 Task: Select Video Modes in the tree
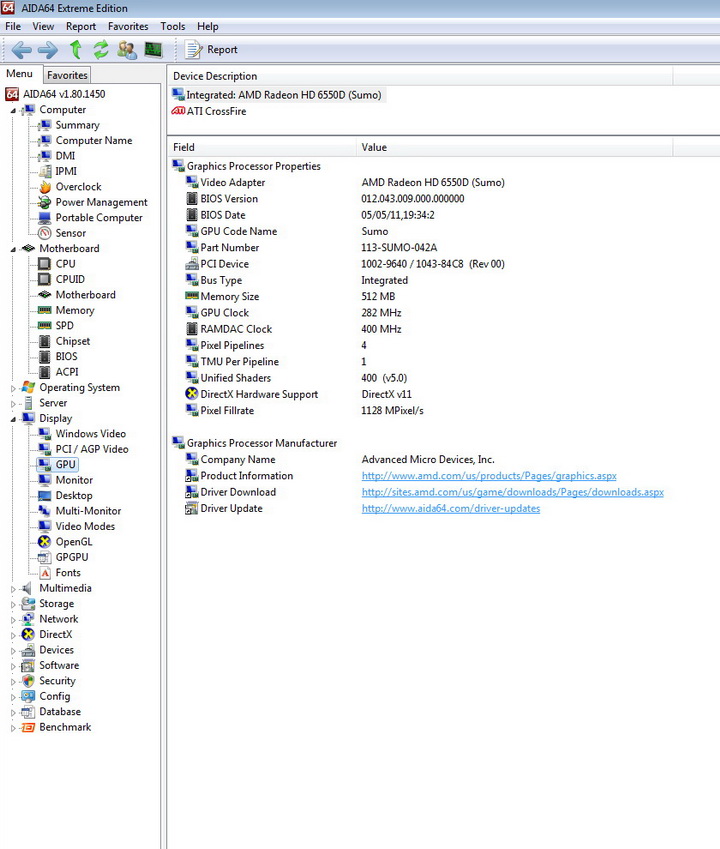(x=85, y=526)
